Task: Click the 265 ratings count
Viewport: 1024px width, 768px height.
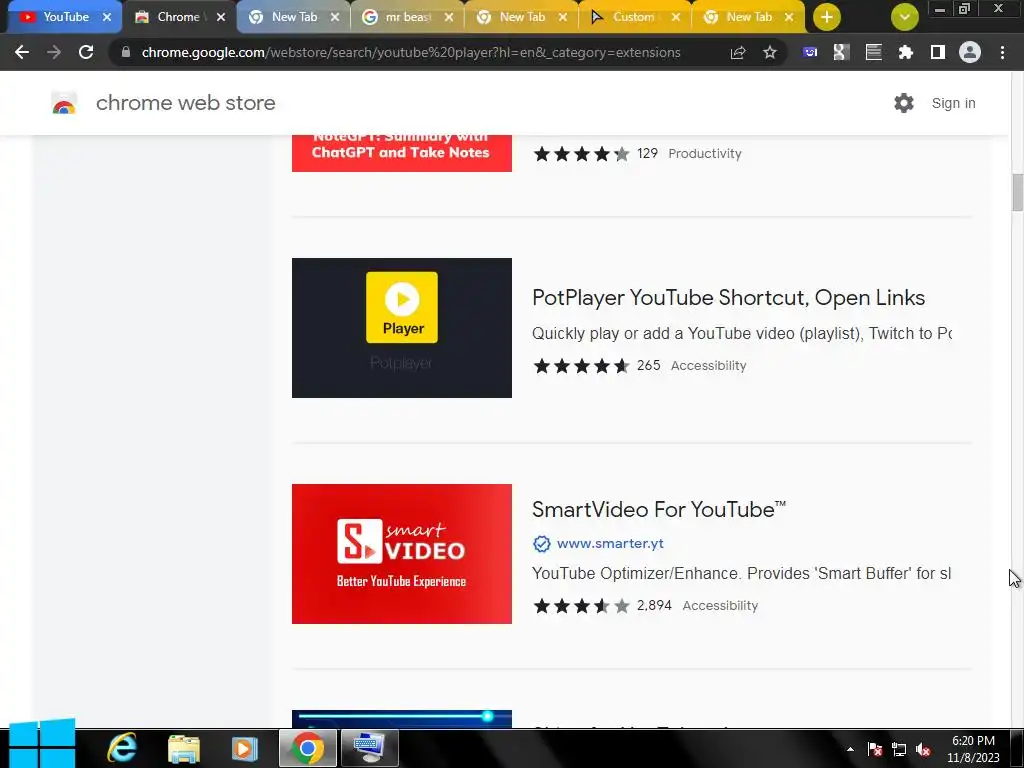Action: [x=648, y=365]
